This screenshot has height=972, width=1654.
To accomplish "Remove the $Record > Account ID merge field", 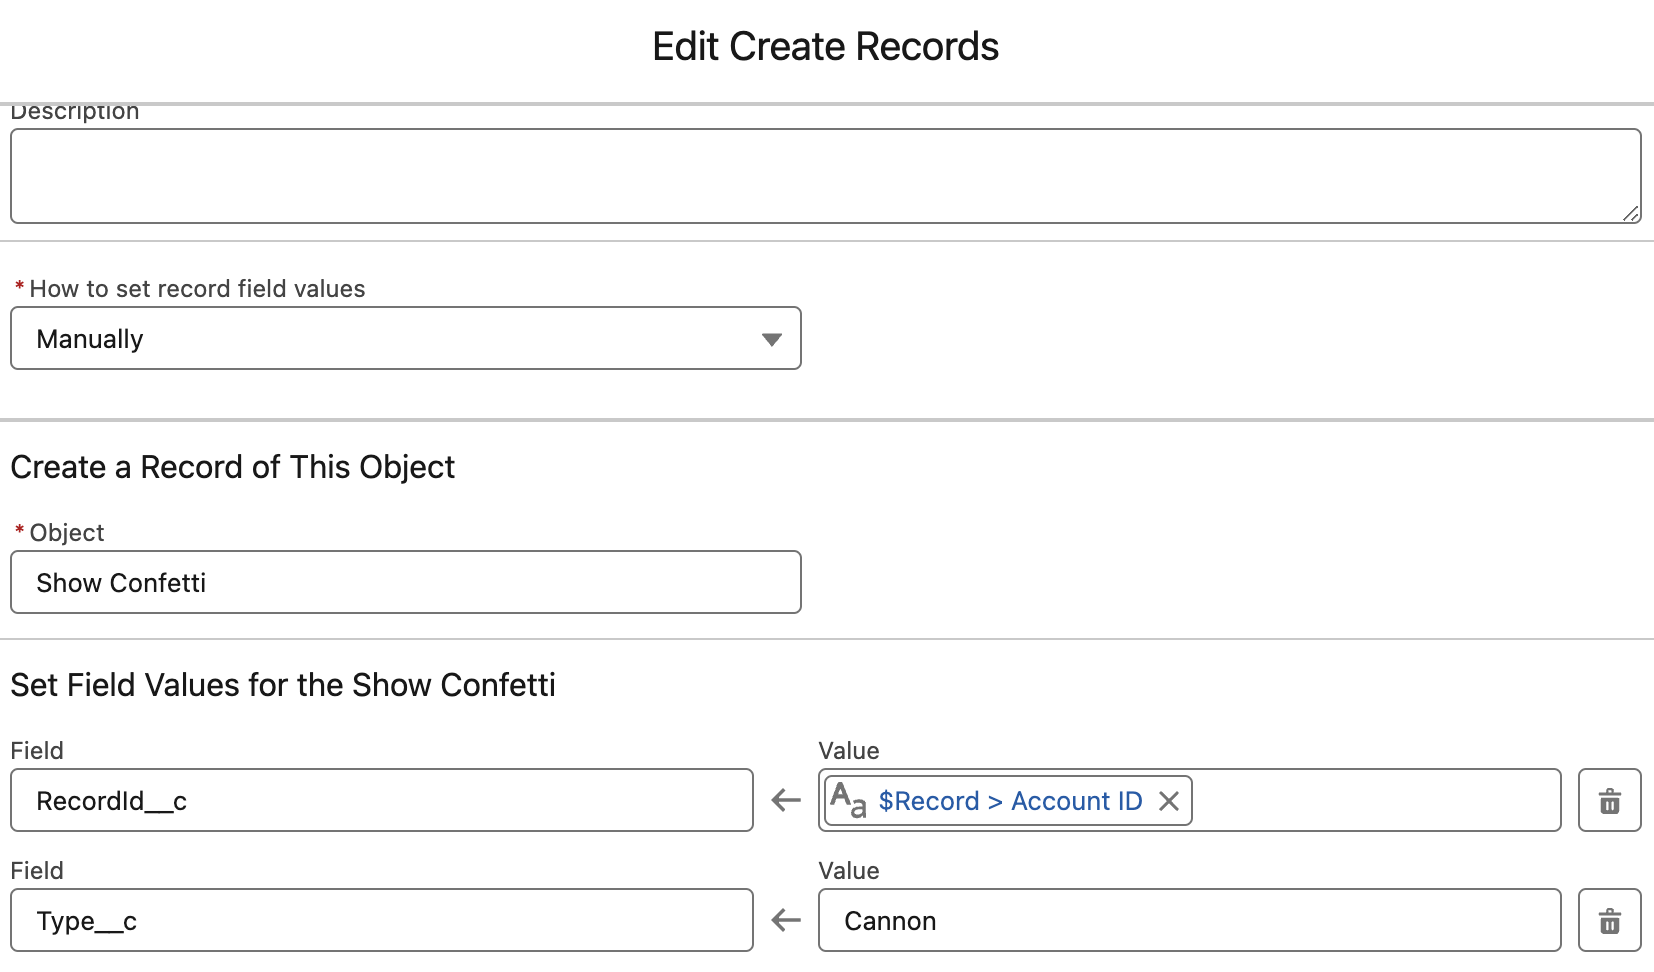I will (x=1168, y=800).
